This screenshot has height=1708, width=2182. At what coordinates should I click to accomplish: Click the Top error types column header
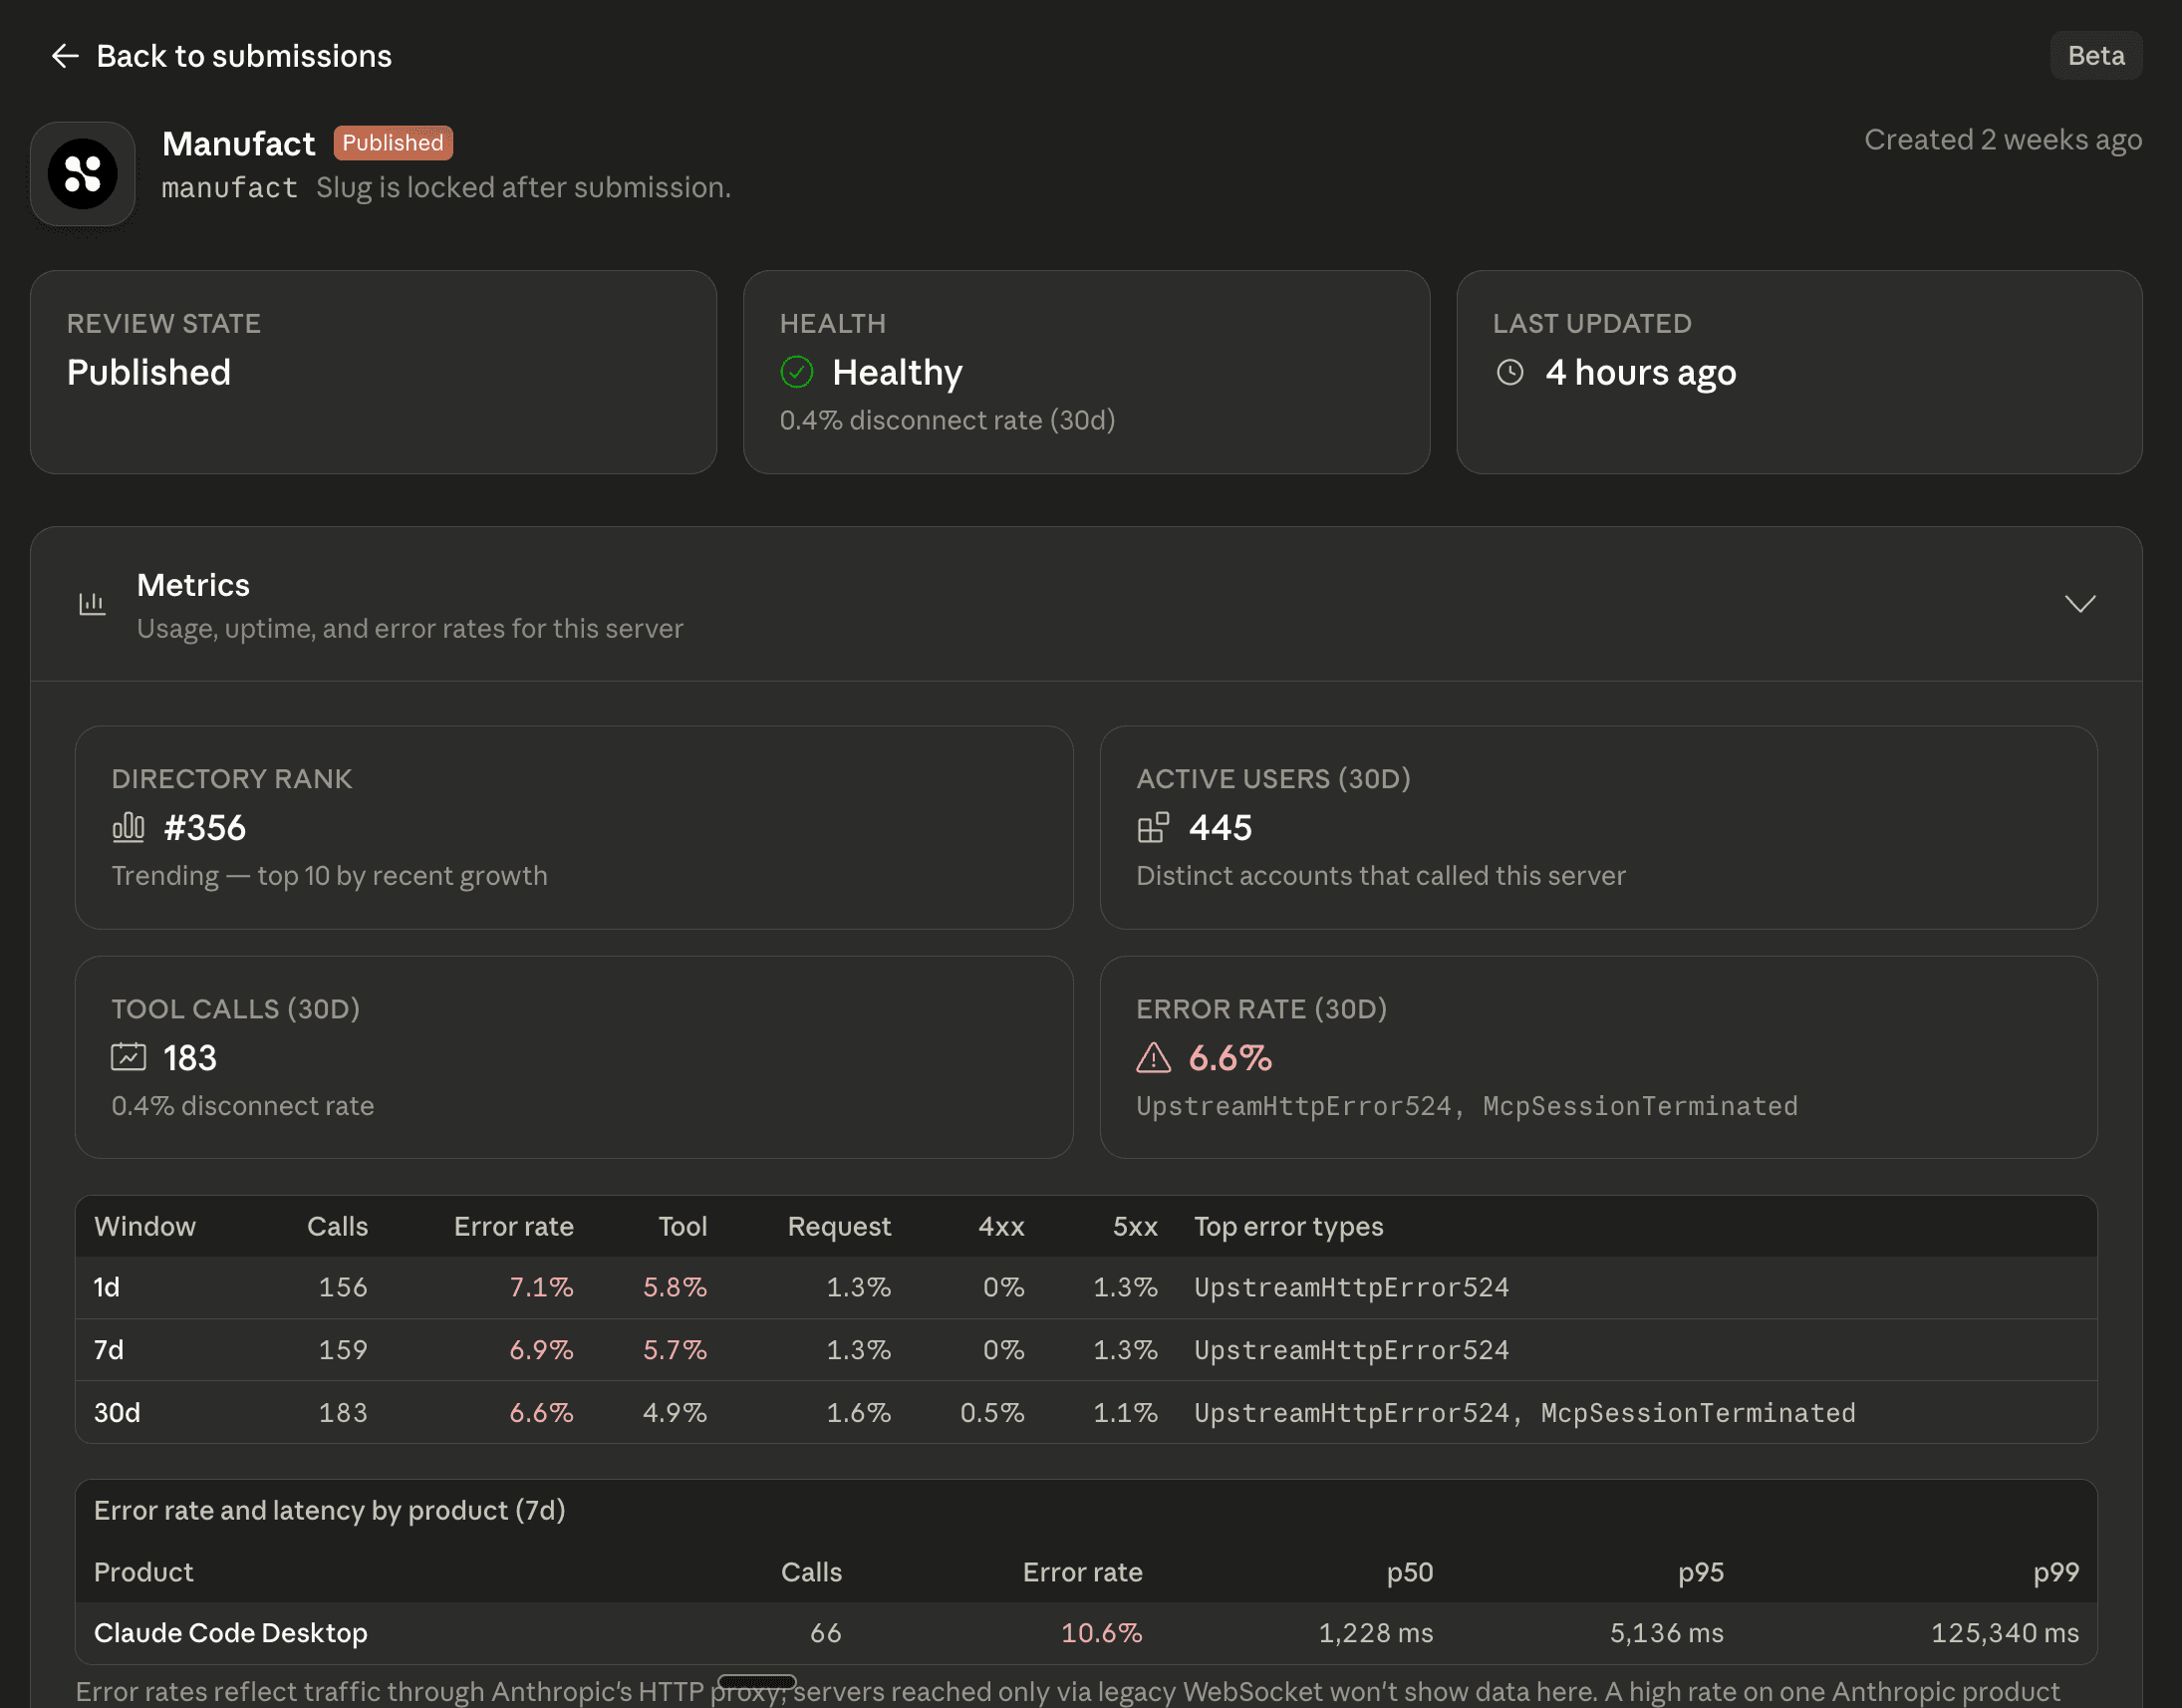[x=1289, y=1227]
